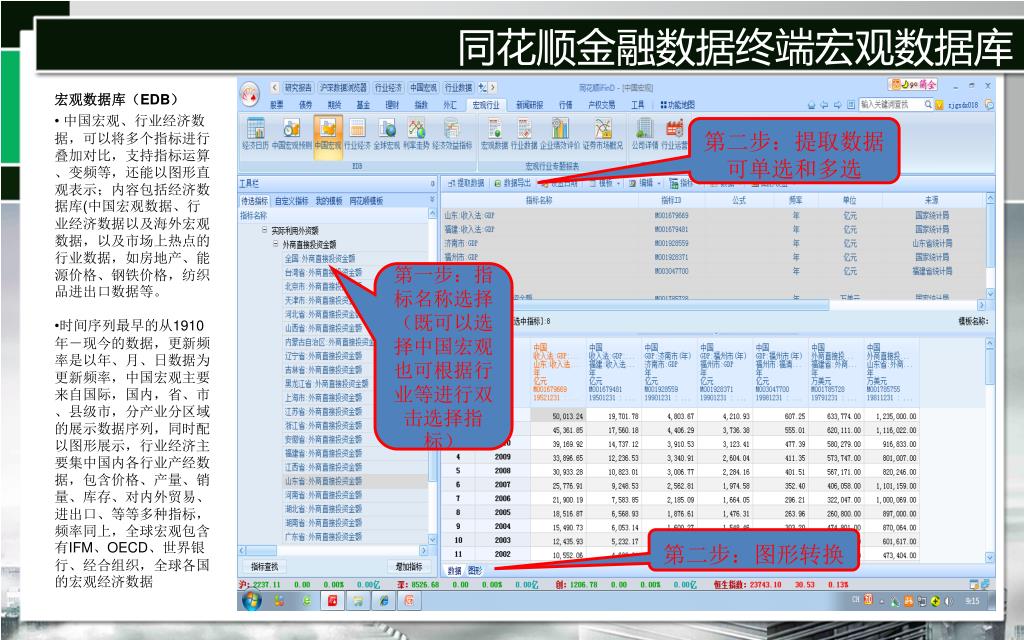Switch to the 数据 bottom tab
Screen dimensions: 1024x640
455,570
